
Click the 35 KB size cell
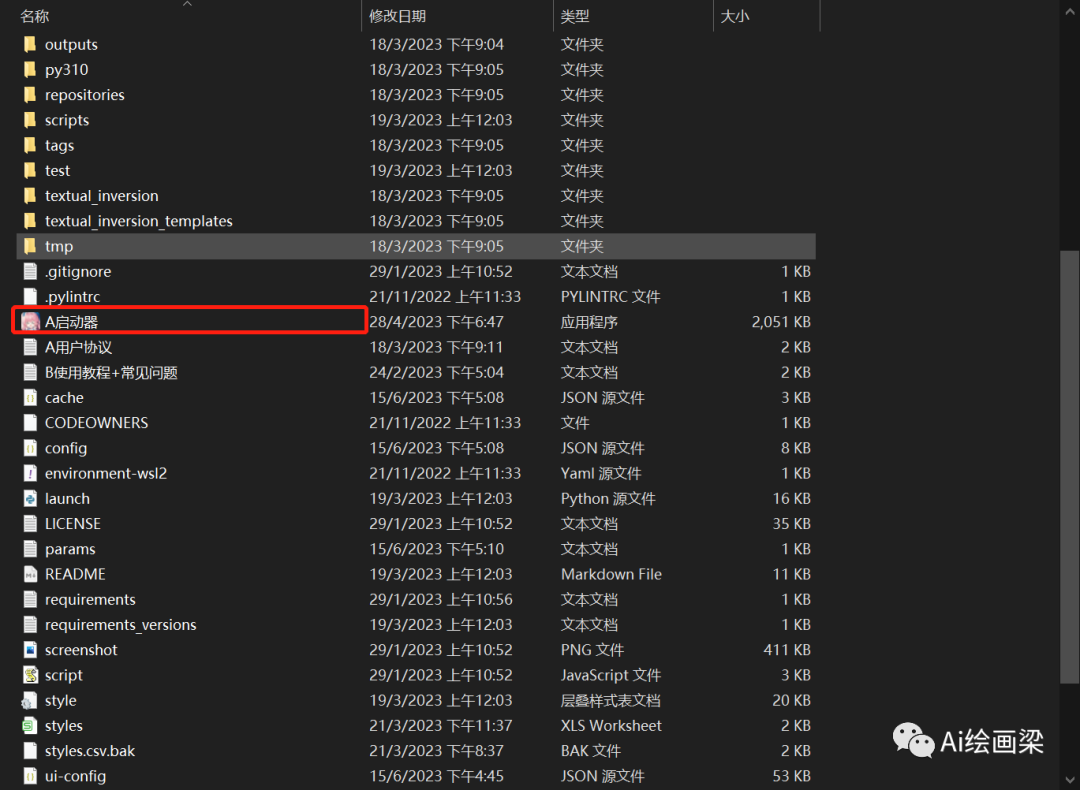791,524
